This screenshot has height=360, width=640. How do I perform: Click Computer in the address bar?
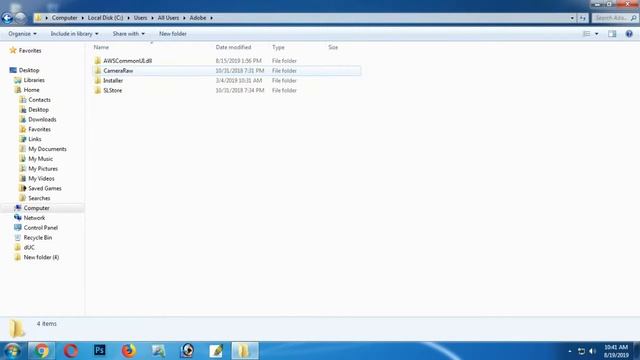click(64, 18)
